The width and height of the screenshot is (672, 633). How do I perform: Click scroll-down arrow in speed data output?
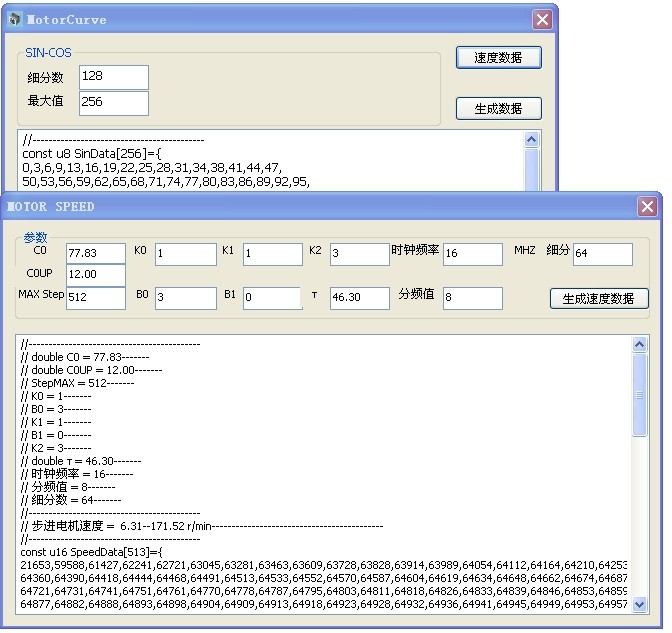[x=639, y=604]
